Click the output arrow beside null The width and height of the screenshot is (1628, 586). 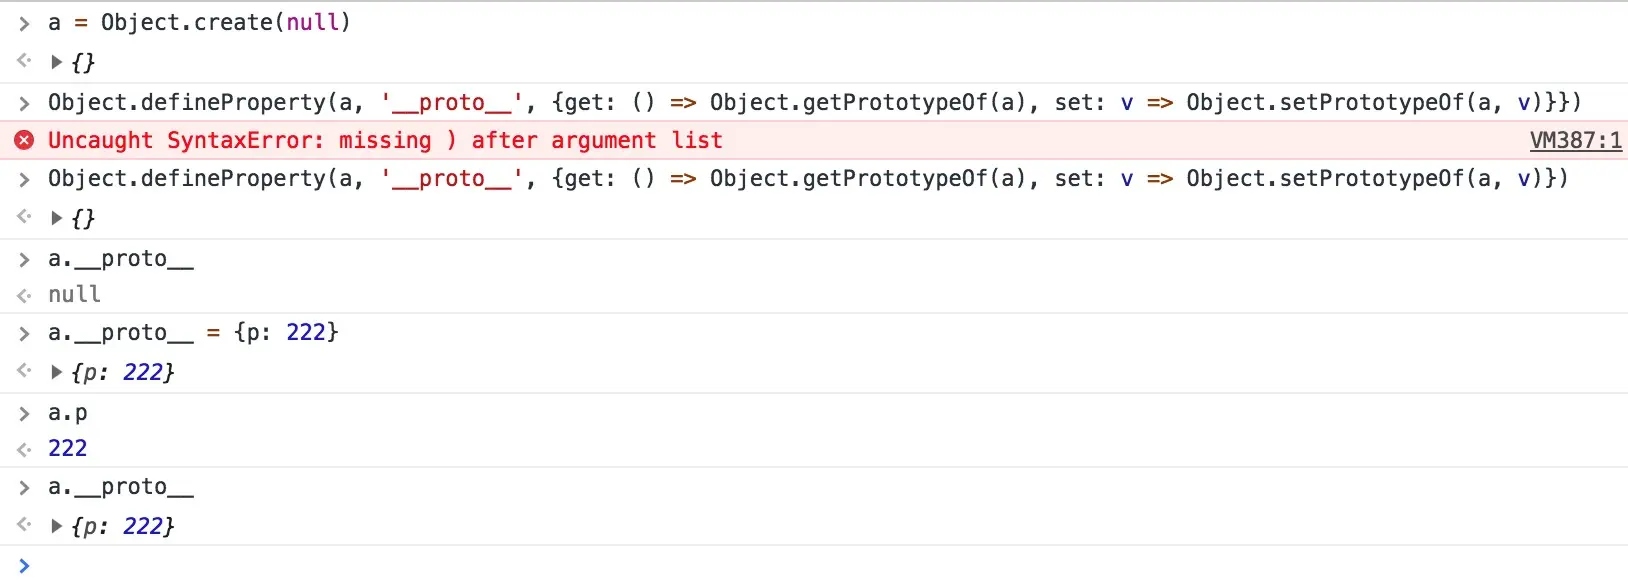[24, 295]
